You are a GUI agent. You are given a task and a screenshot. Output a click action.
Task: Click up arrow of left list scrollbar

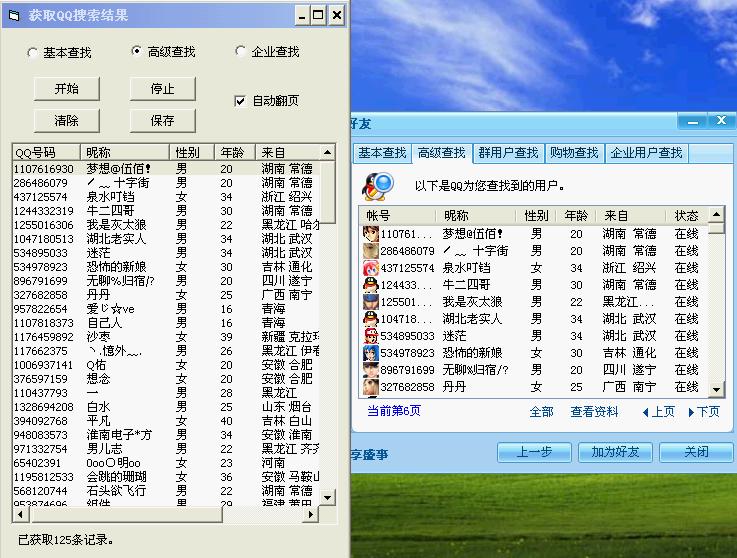tap(328, 152)
